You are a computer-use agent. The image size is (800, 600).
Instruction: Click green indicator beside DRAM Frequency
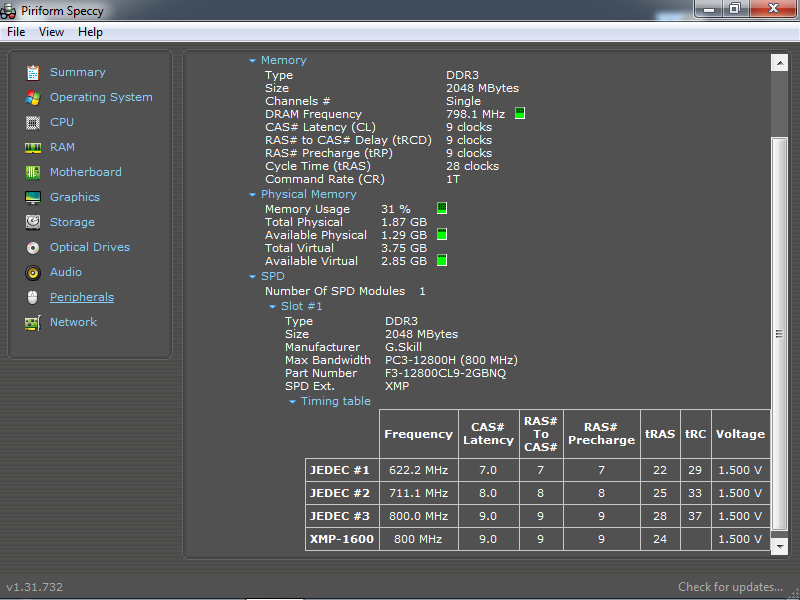520,114
